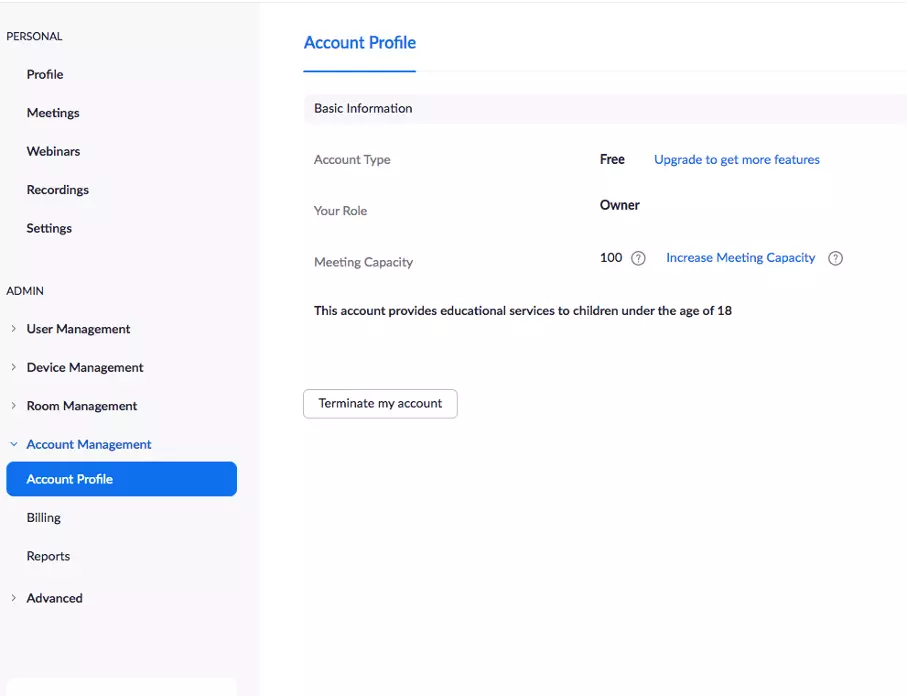Open the Recordings page

click(57, 189)
